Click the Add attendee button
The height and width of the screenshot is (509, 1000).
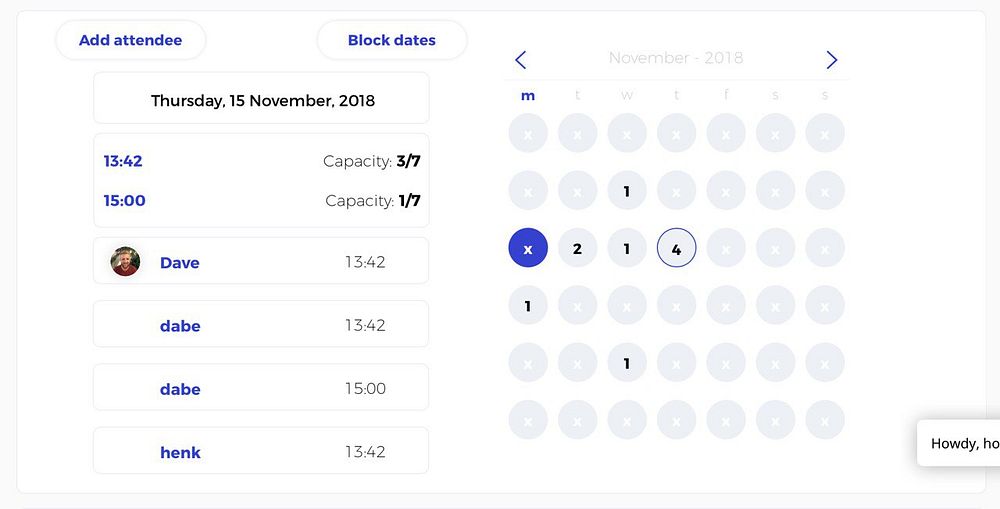[x=130, y=40]
